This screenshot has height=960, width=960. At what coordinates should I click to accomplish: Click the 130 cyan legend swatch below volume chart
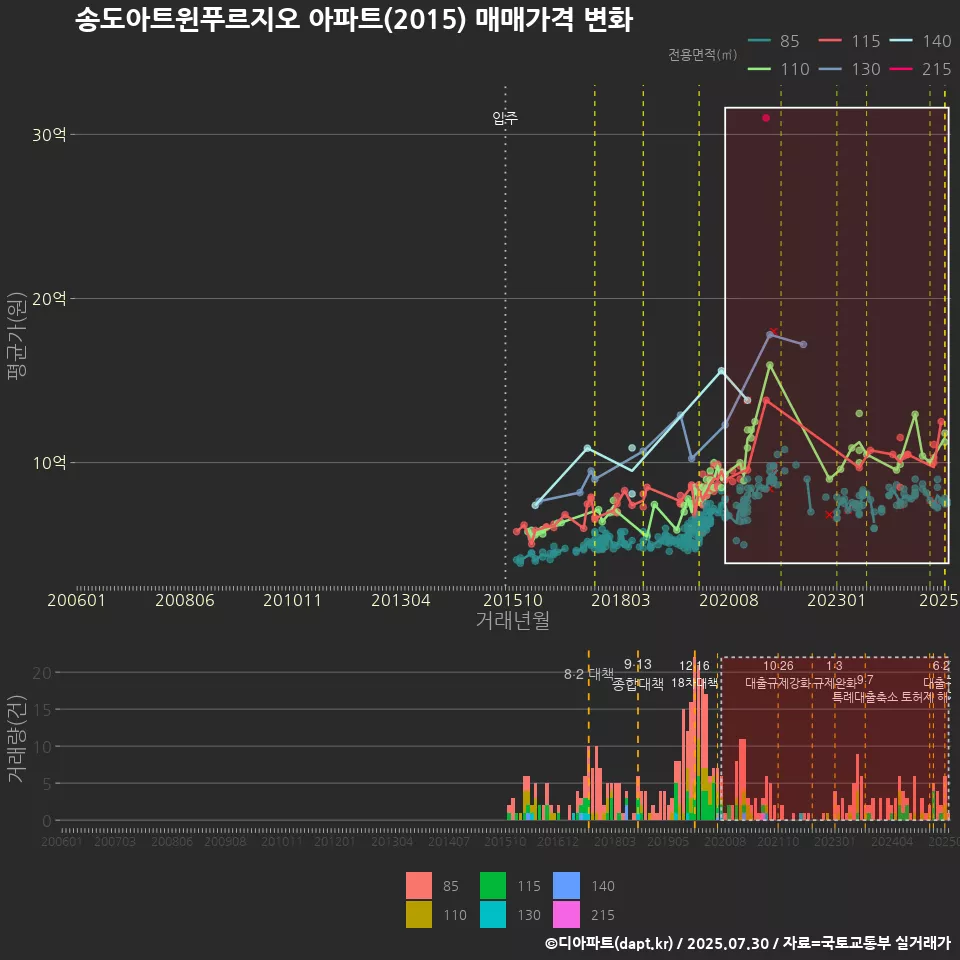click(x=493, y=915)
